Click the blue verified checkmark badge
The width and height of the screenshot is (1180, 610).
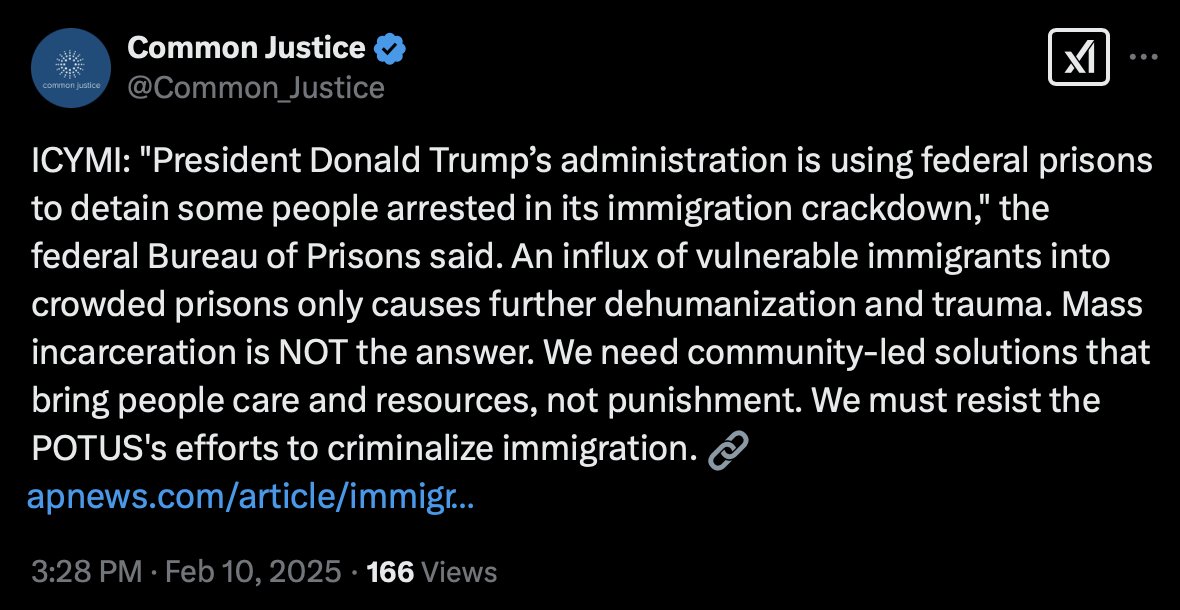click(x=388, y=47)
